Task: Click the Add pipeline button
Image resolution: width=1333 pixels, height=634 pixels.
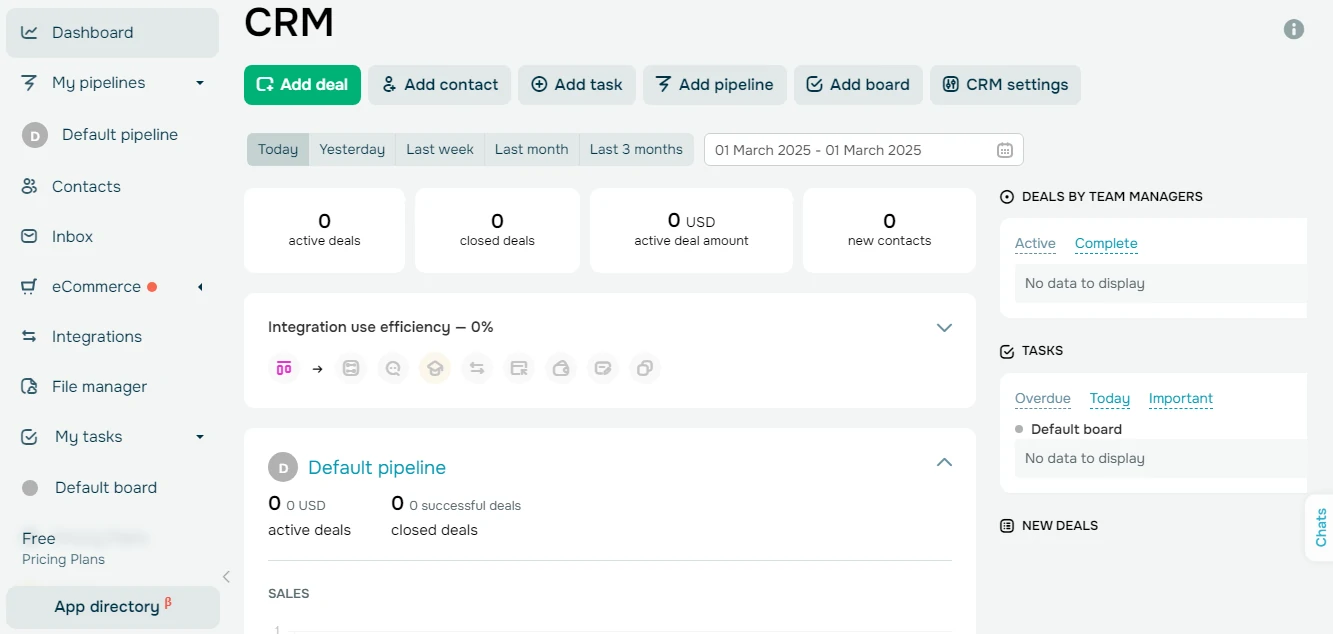Action: 715,85
